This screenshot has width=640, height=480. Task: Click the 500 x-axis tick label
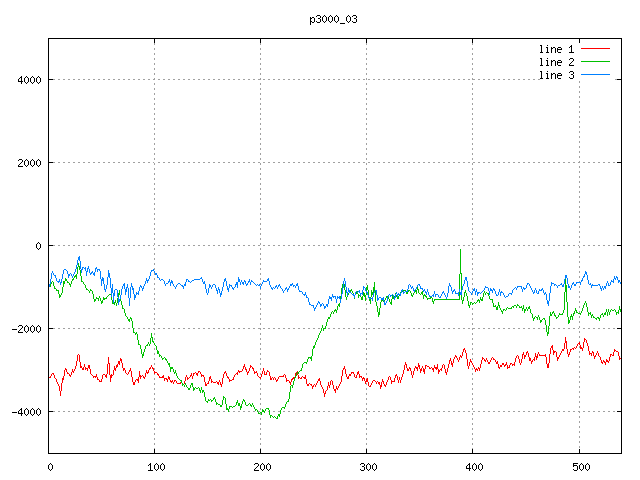click(x=579, y=466)
